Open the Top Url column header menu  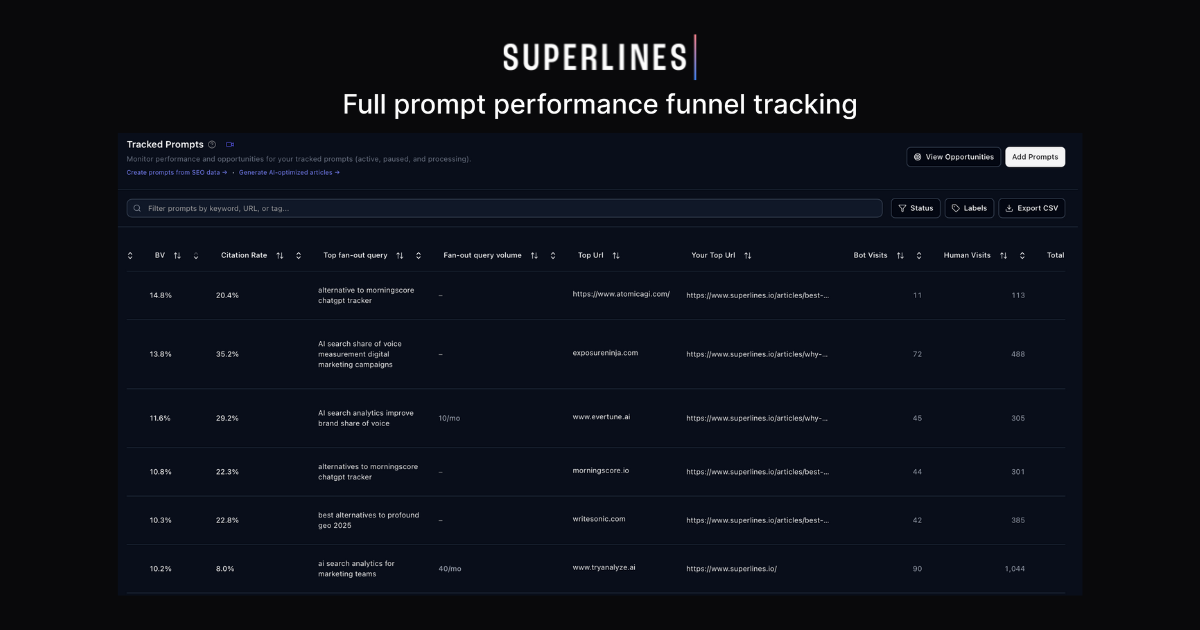[615, 255]
